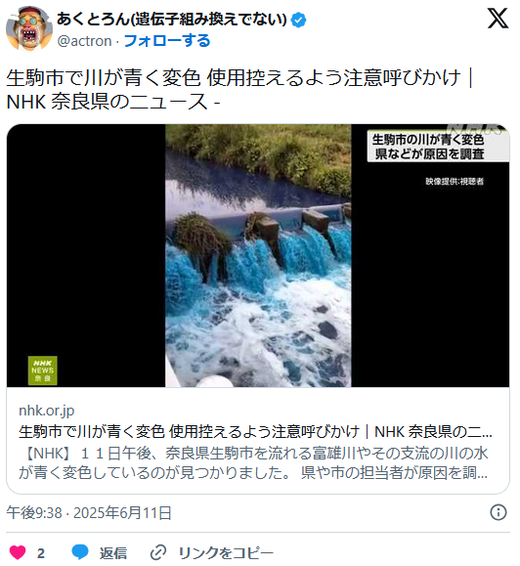Open the tweet info circle icon
The width and height of the screenshot is (520, 566).
[x=498, y=512]
